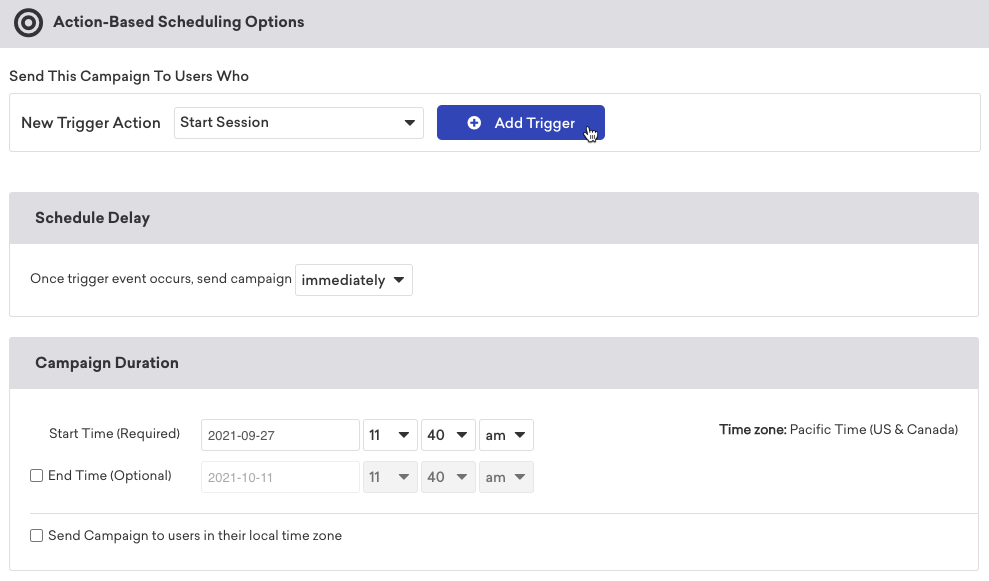This screenshot has width=989, height=581.
Task: Click the plus icon in Add Trigger
Action: point(475,123)
